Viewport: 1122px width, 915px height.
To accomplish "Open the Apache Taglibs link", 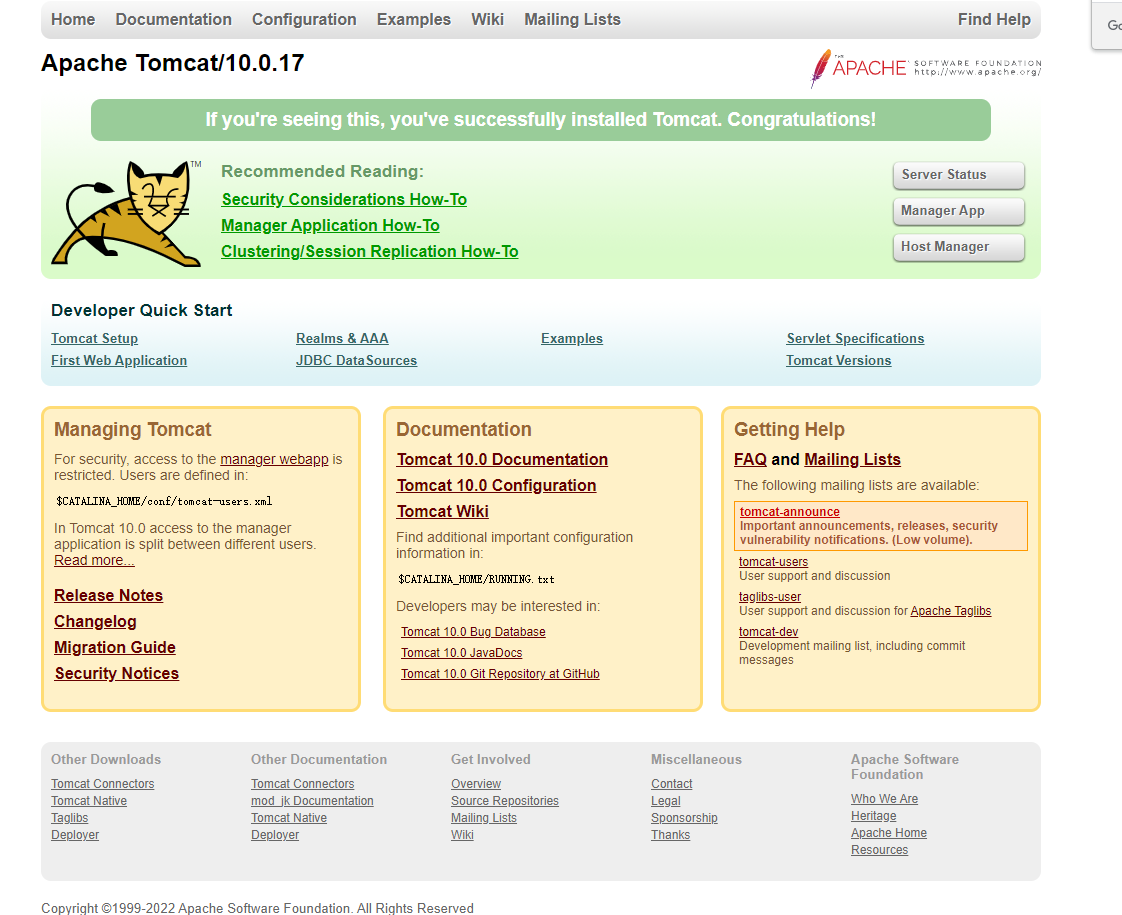I will [951, 611].
